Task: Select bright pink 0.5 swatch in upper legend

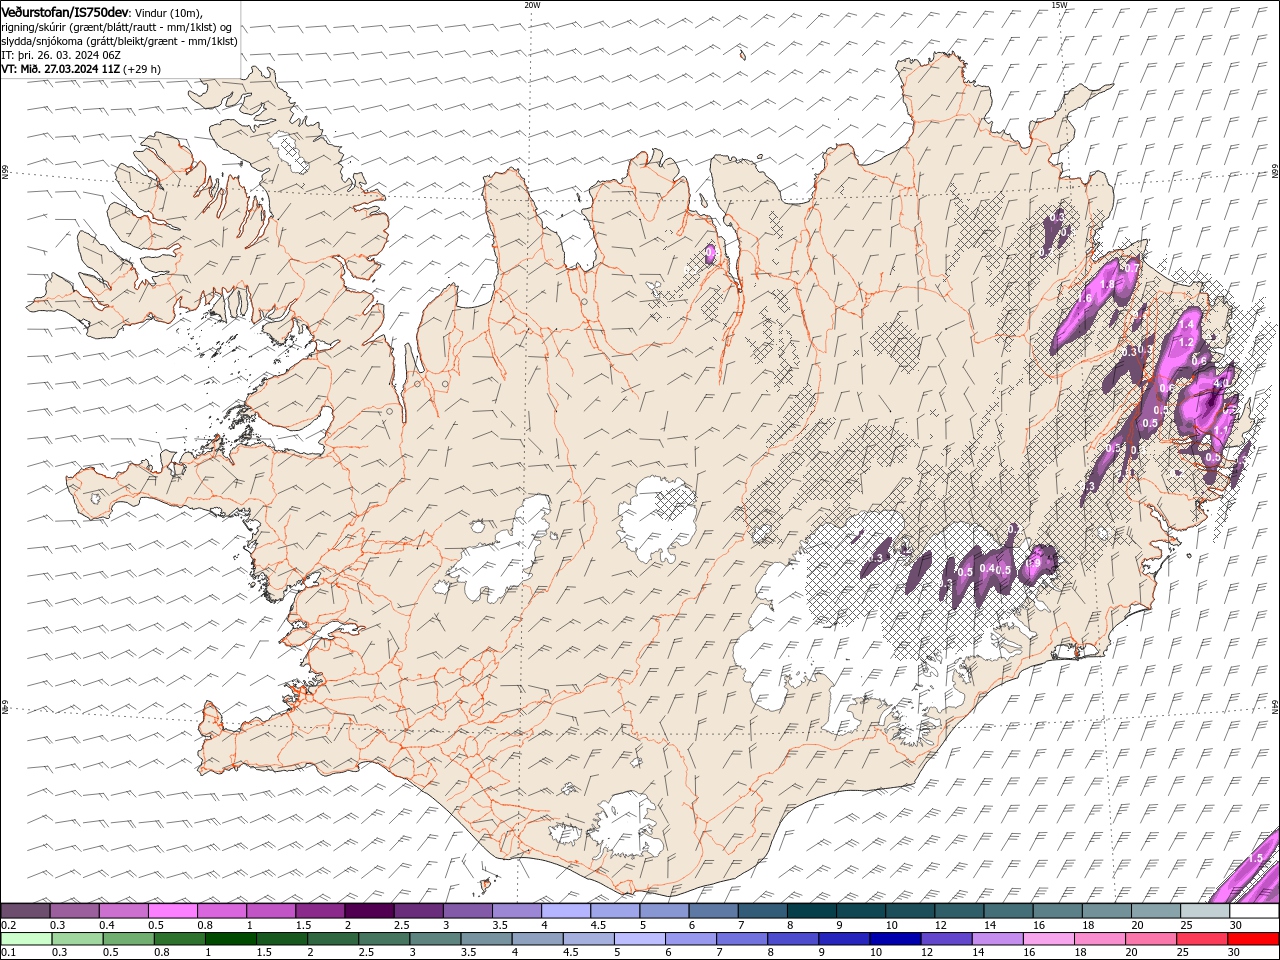Action: click(173, 910)
